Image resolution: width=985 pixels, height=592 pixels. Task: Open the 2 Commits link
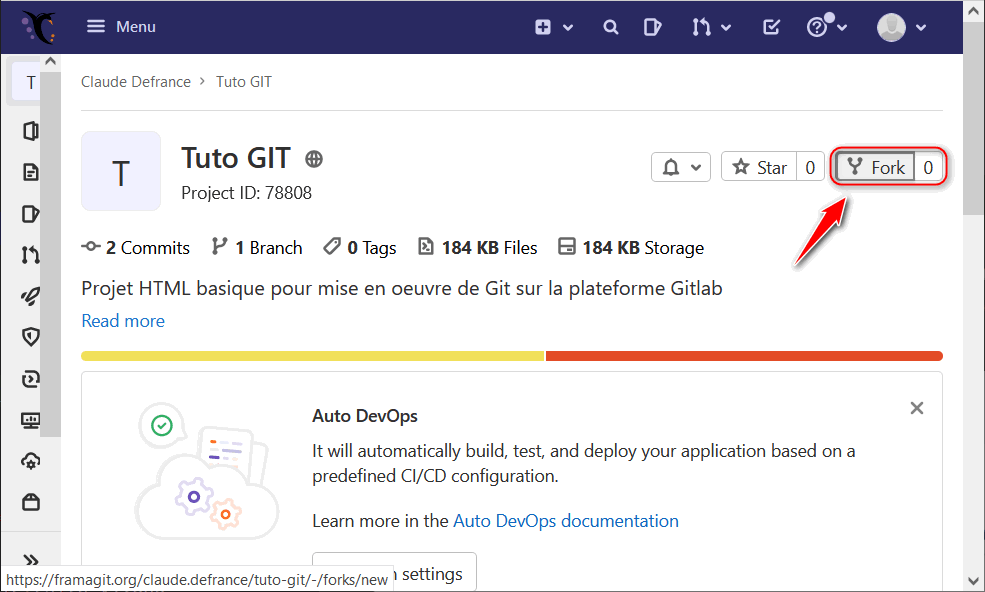click(x=136, y=248)
